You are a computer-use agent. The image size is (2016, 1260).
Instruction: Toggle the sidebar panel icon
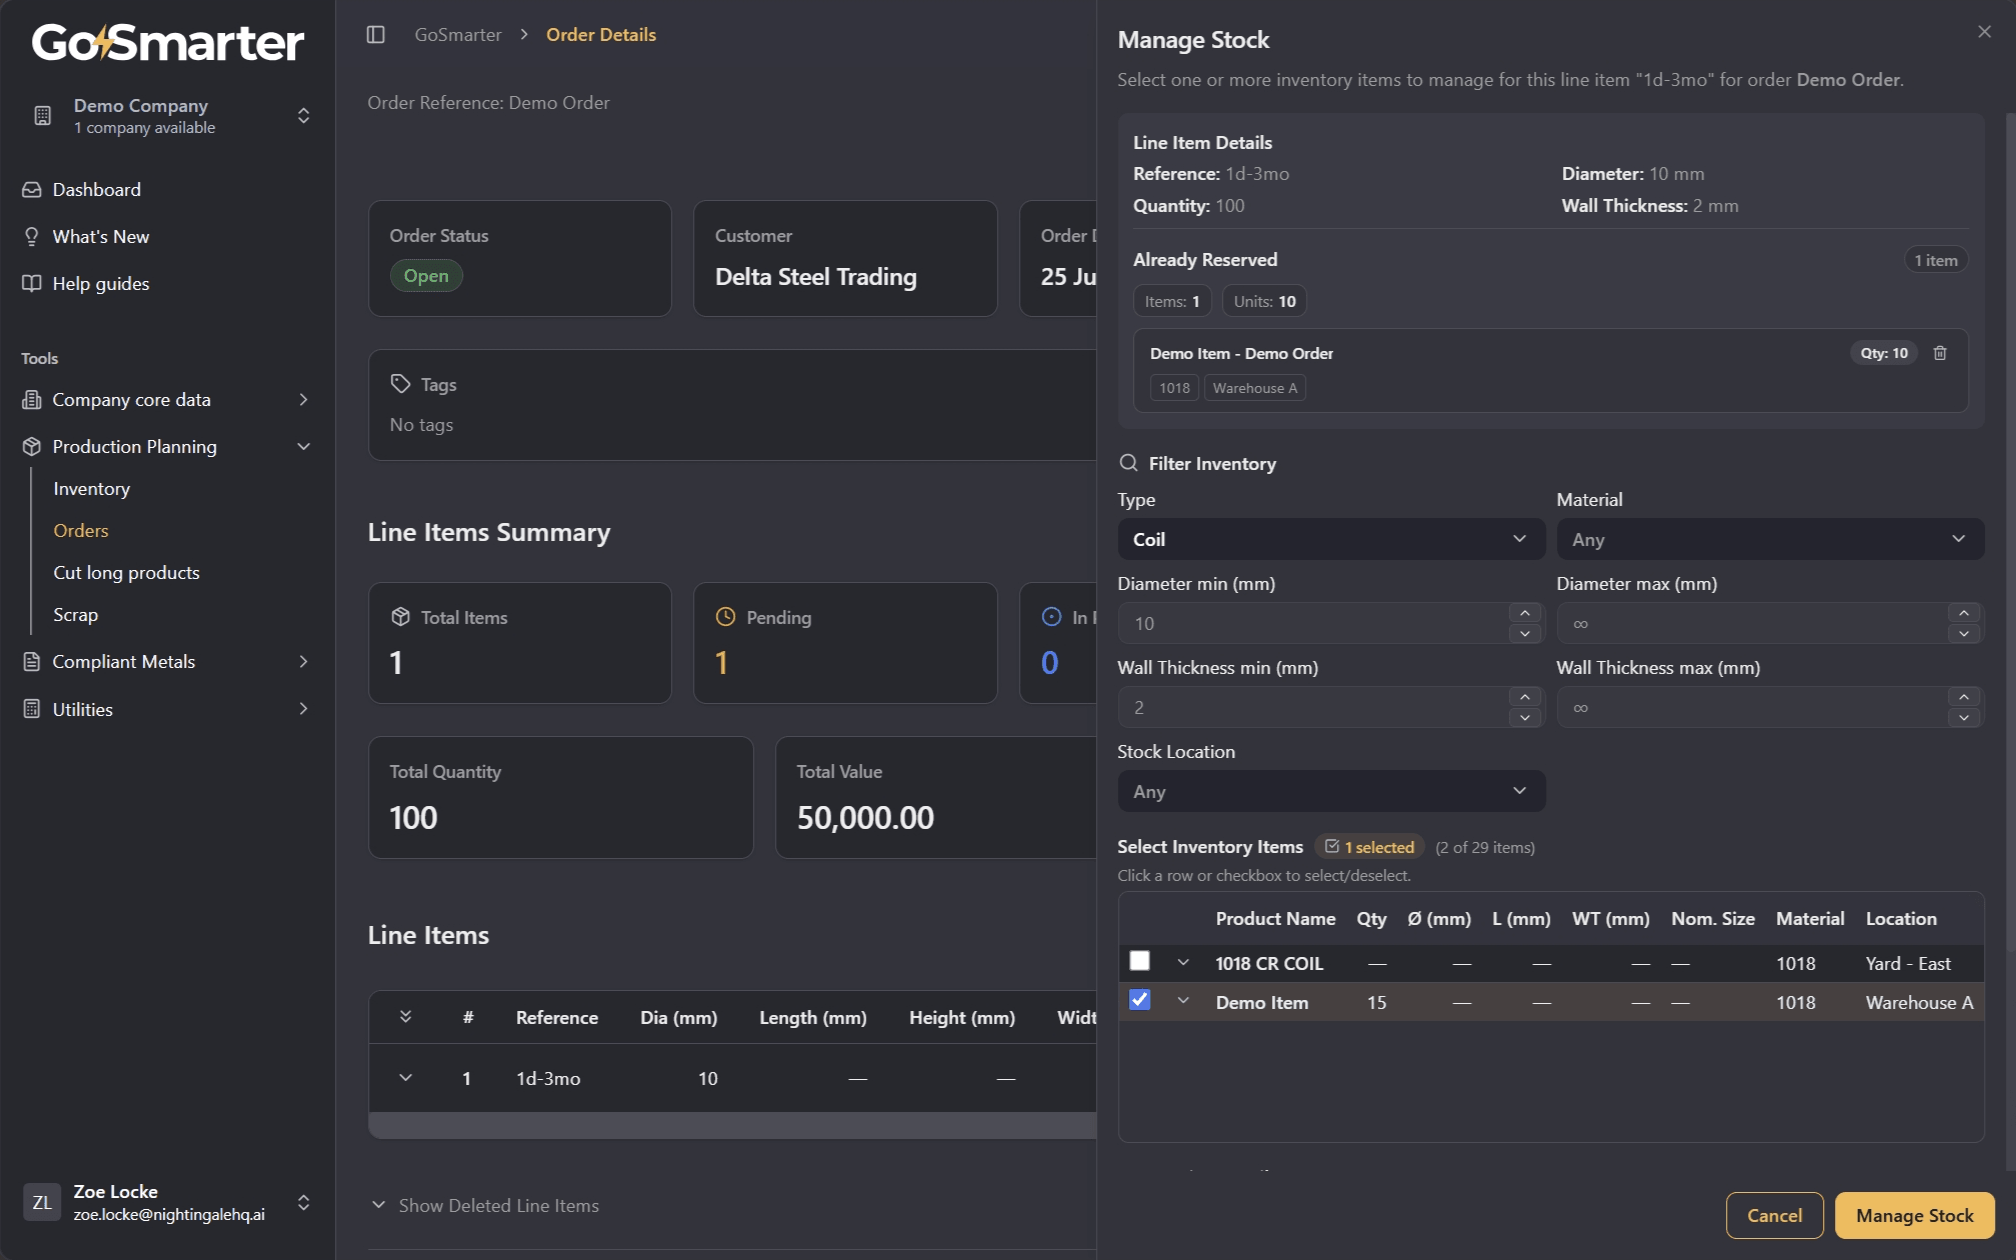point(376,35)
